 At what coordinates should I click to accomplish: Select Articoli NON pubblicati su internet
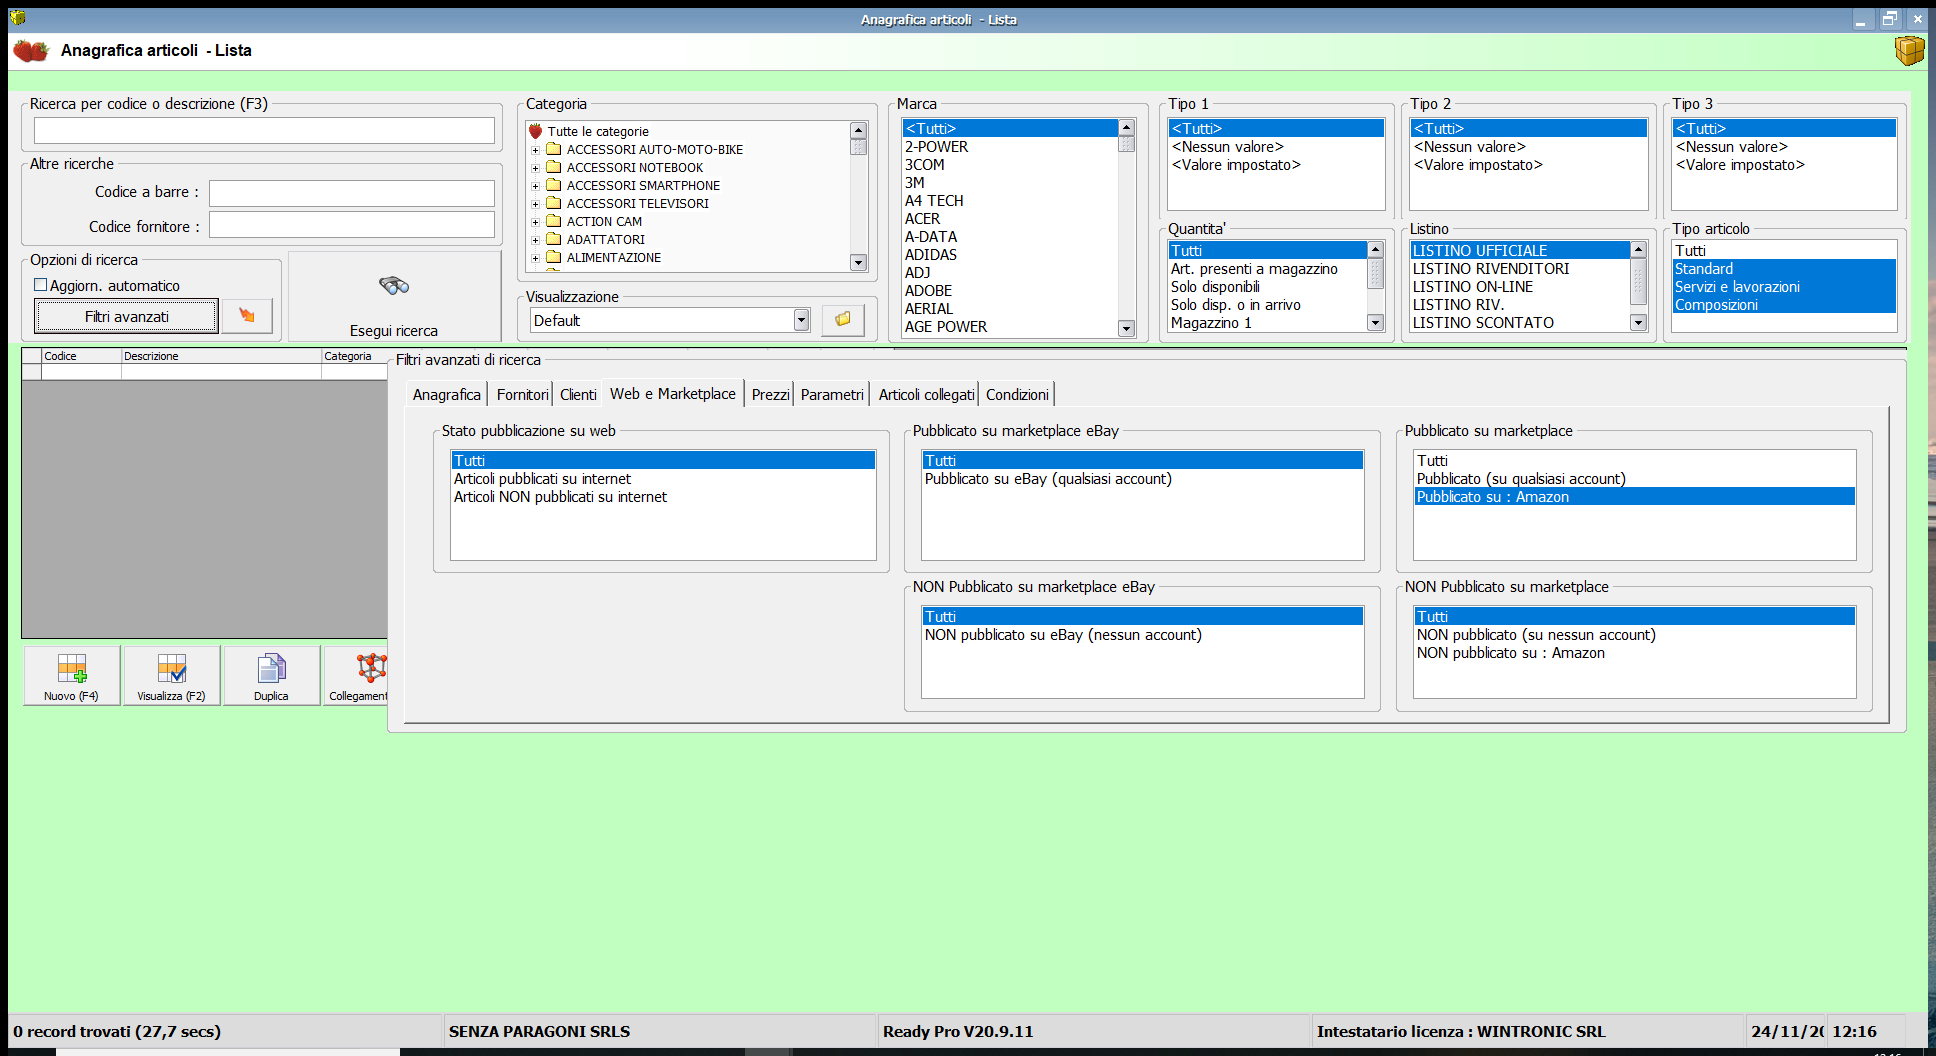[663, 497]
